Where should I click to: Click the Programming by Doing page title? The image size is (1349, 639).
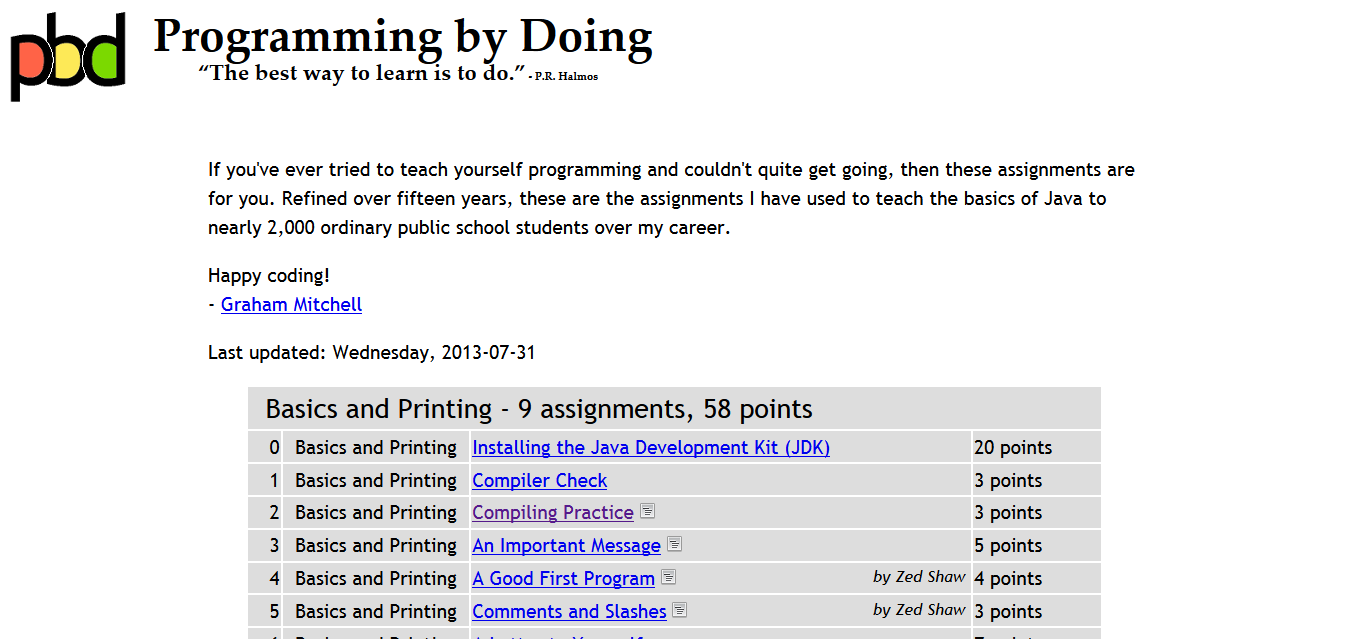coord(402,36)
